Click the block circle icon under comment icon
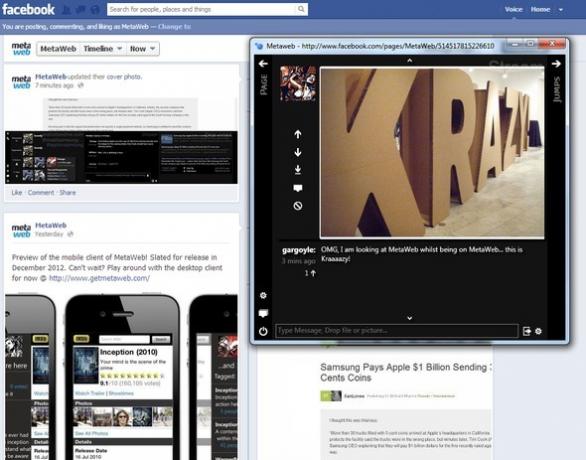 [297, 206]
